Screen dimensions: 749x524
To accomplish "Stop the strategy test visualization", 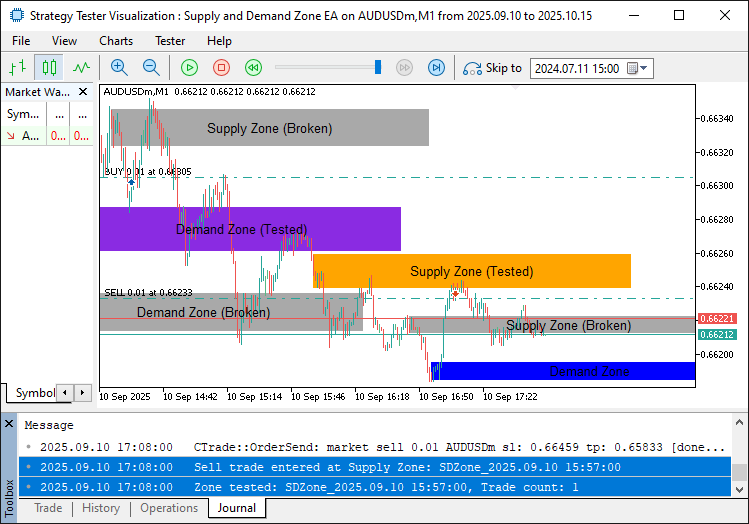I will [221, 68].
